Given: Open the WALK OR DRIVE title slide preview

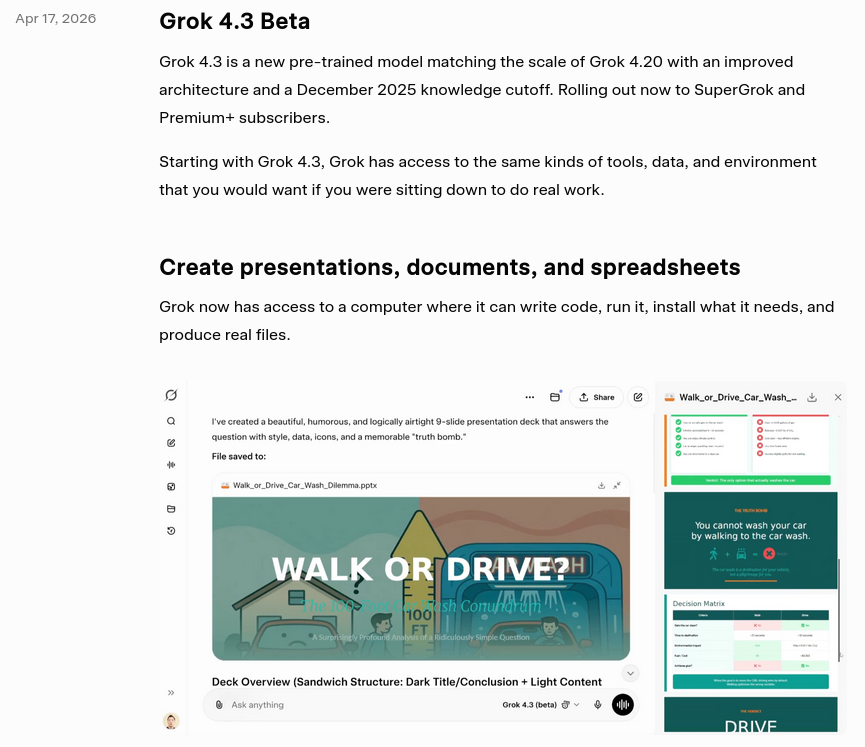Looking at the screenshot, I should (x=421, y=578).
